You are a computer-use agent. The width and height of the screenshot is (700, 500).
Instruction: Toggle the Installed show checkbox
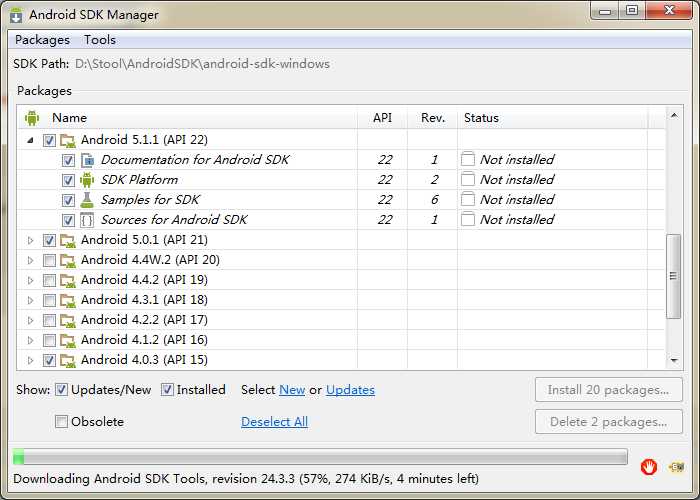[x=167, y=390]
